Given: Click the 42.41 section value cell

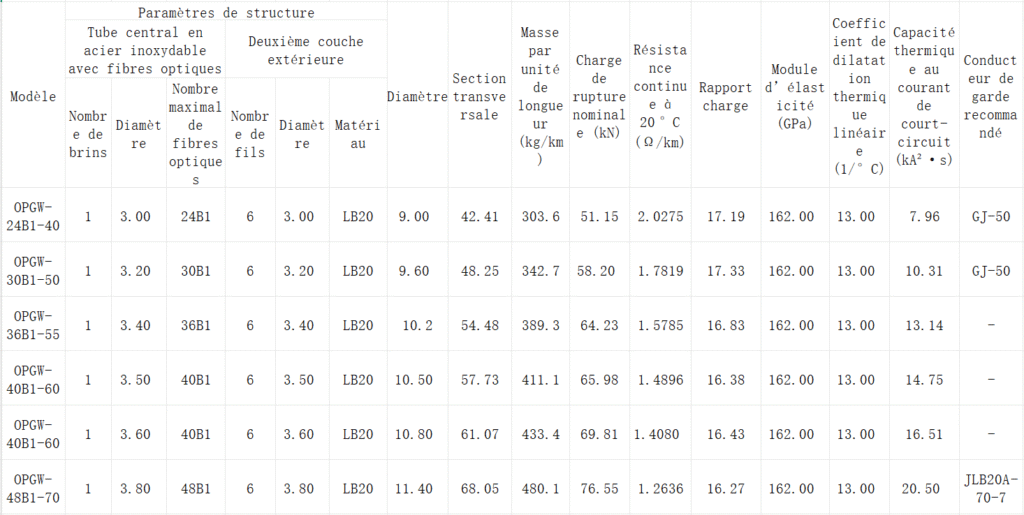Looking at the screenshot, I should point(479,216).
